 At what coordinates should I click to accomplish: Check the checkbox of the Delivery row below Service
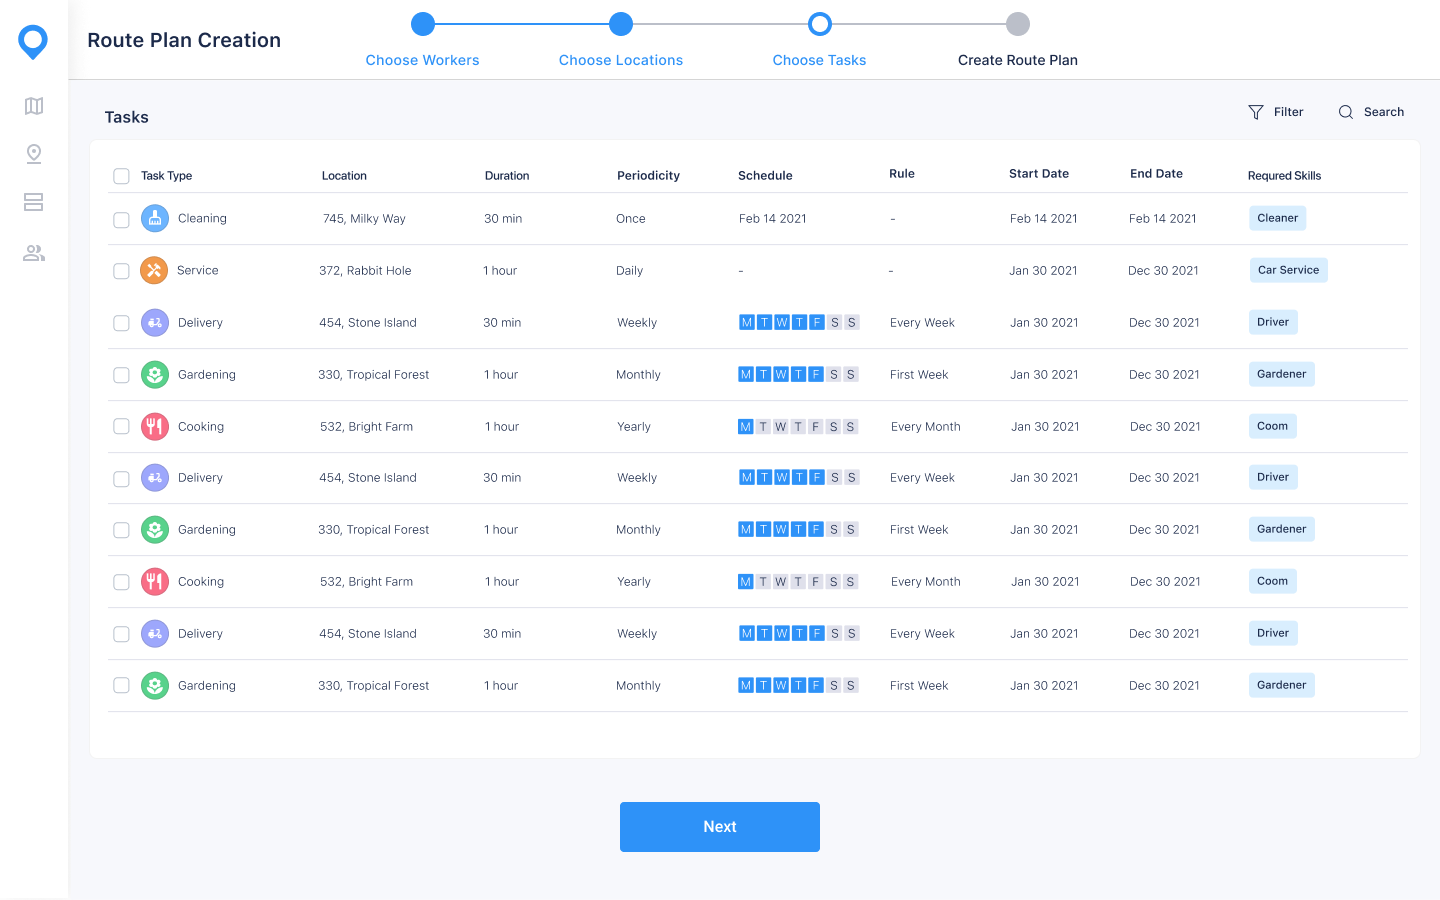point(121,323)
